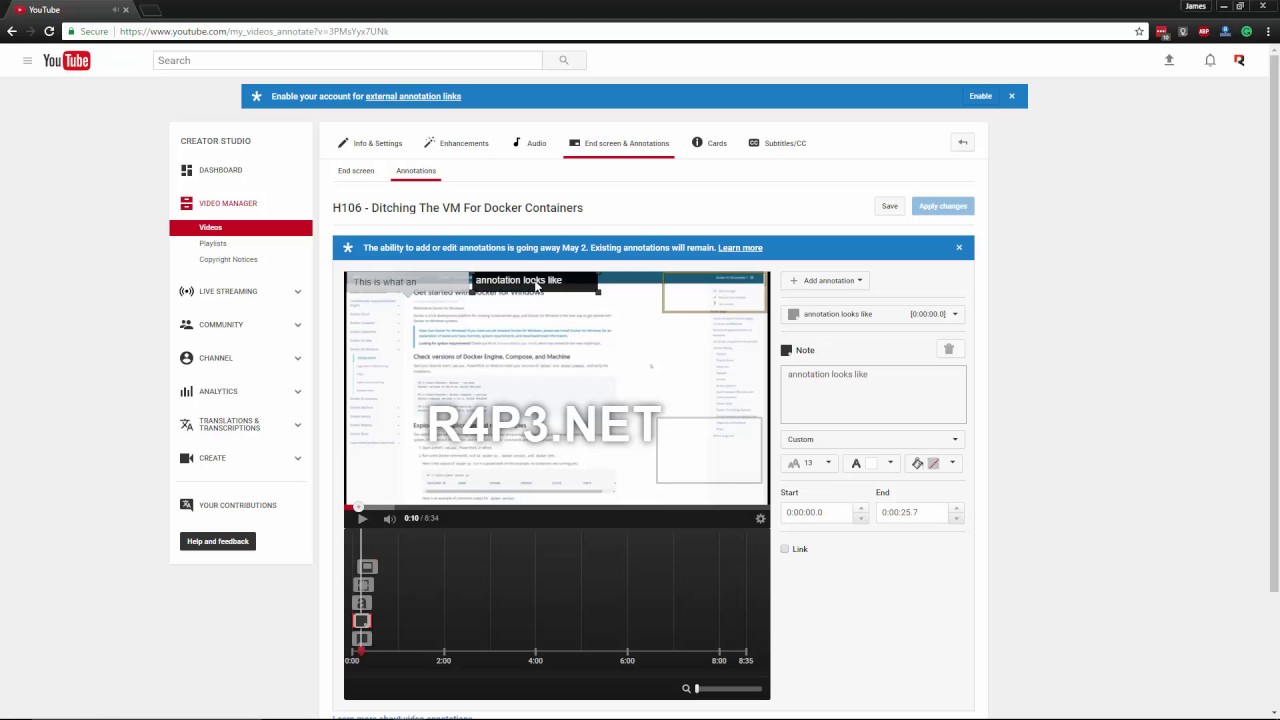Open the background fill color dropdown
Viewport: 1280px width, 720px height.
933,463
